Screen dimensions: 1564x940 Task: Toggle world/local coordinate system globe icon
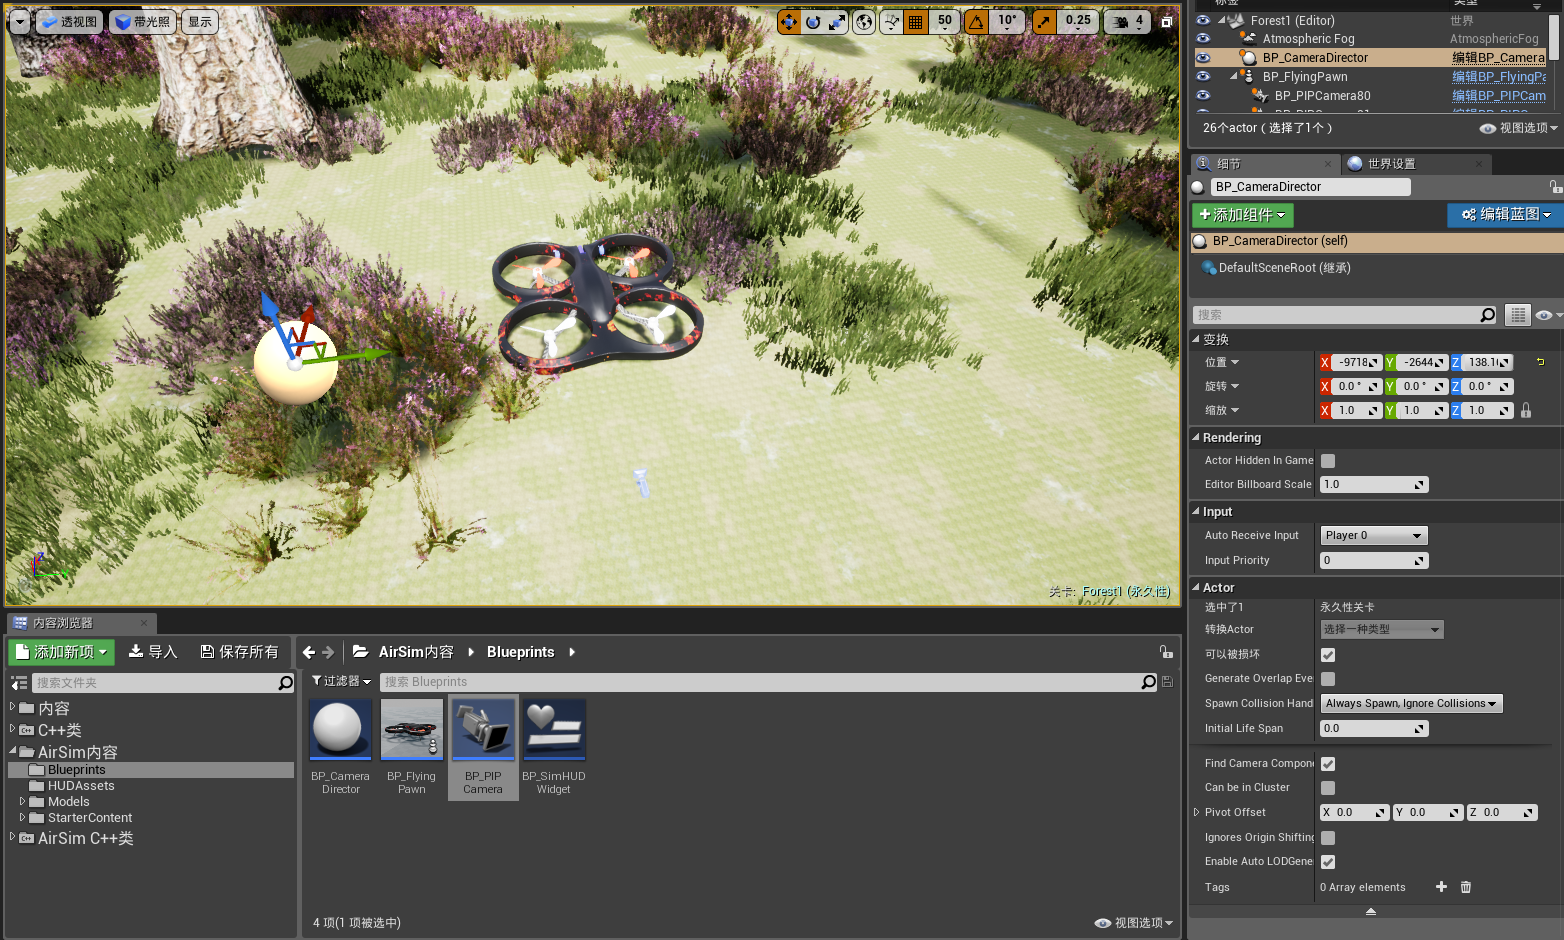tap(864, 21)
